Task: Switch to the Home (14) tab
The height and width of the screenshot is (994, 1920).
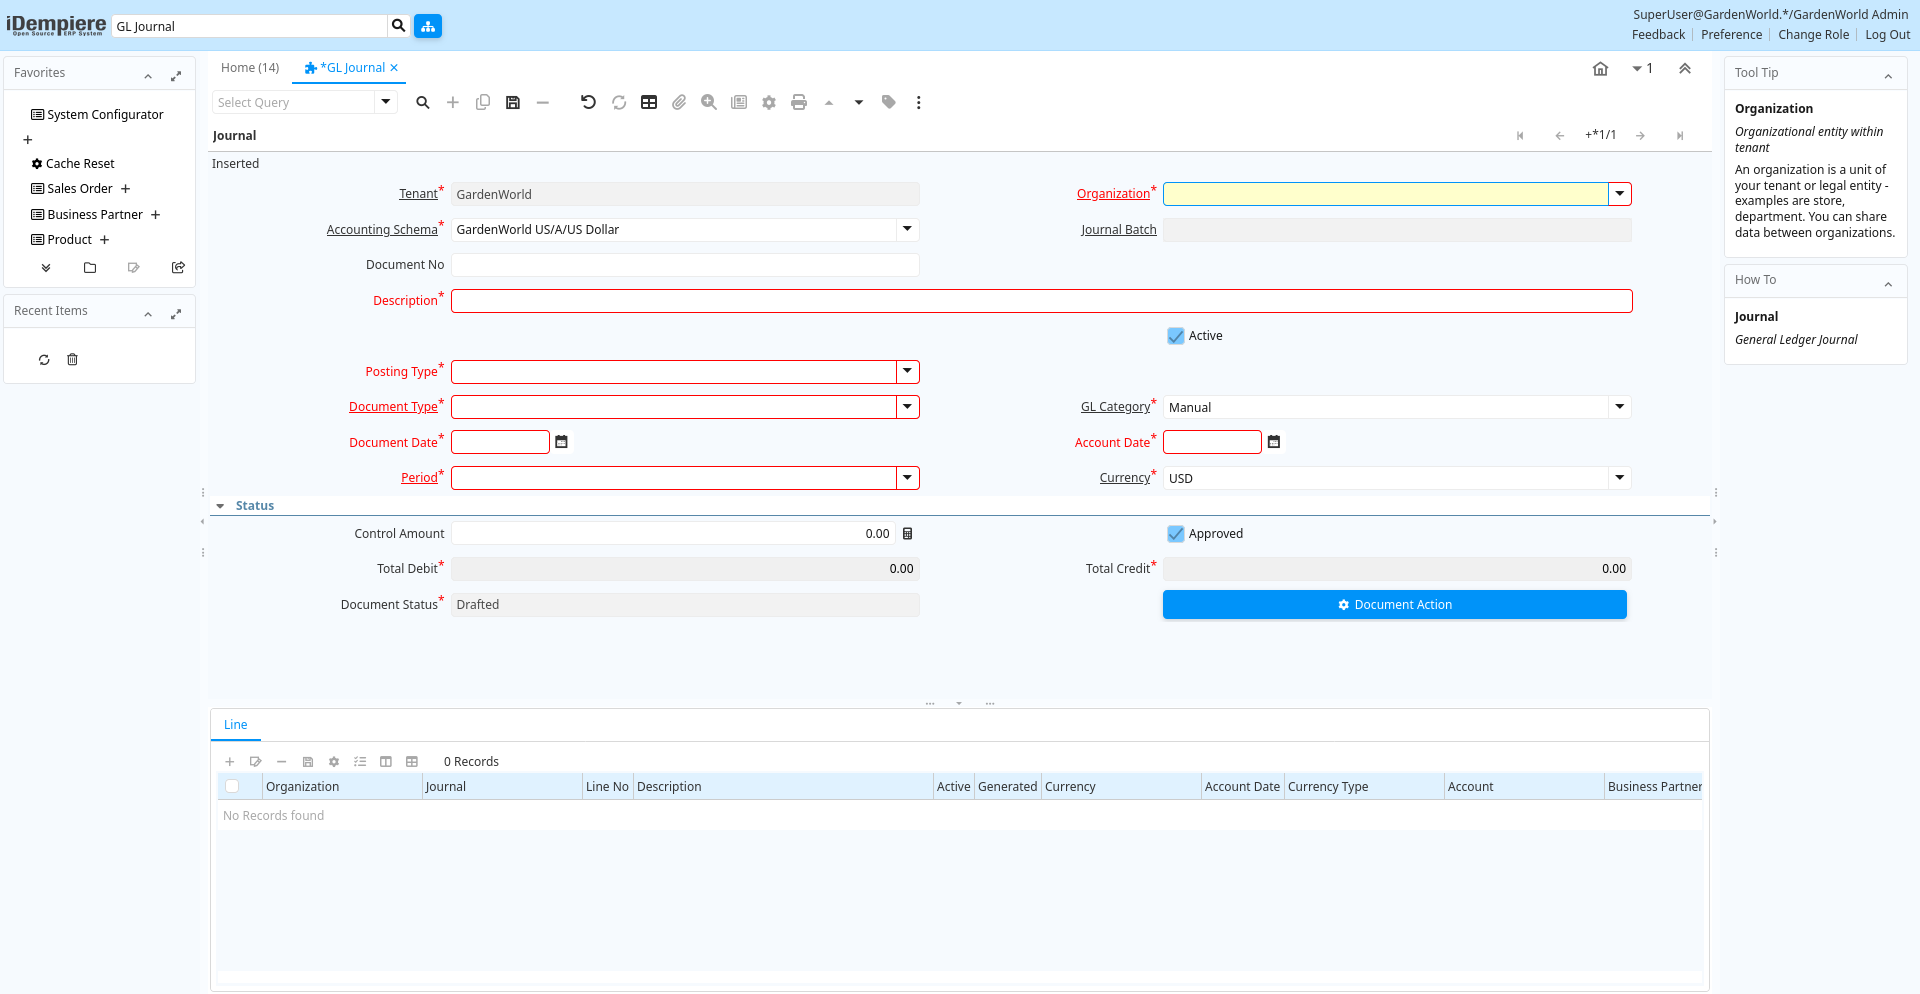Action: click(x=250, y=68)
